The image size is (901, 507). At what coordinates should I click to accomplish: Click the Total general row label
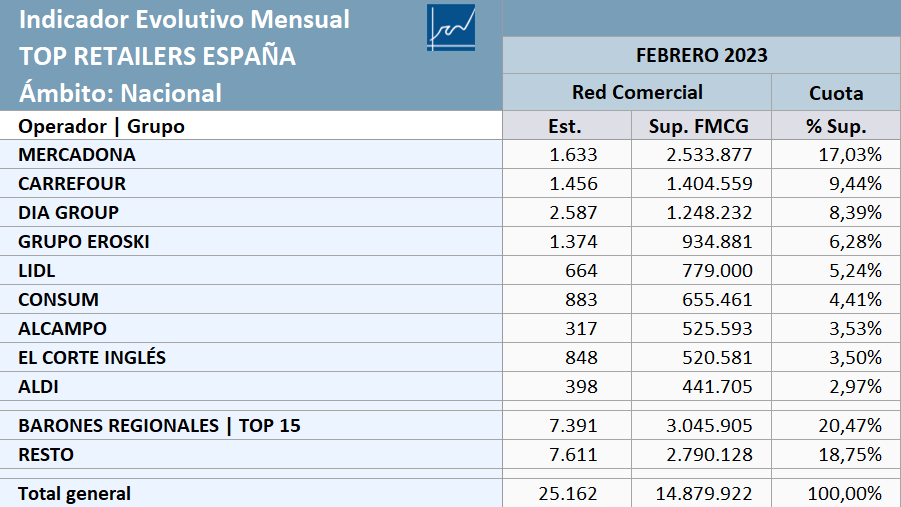(75, 493)
